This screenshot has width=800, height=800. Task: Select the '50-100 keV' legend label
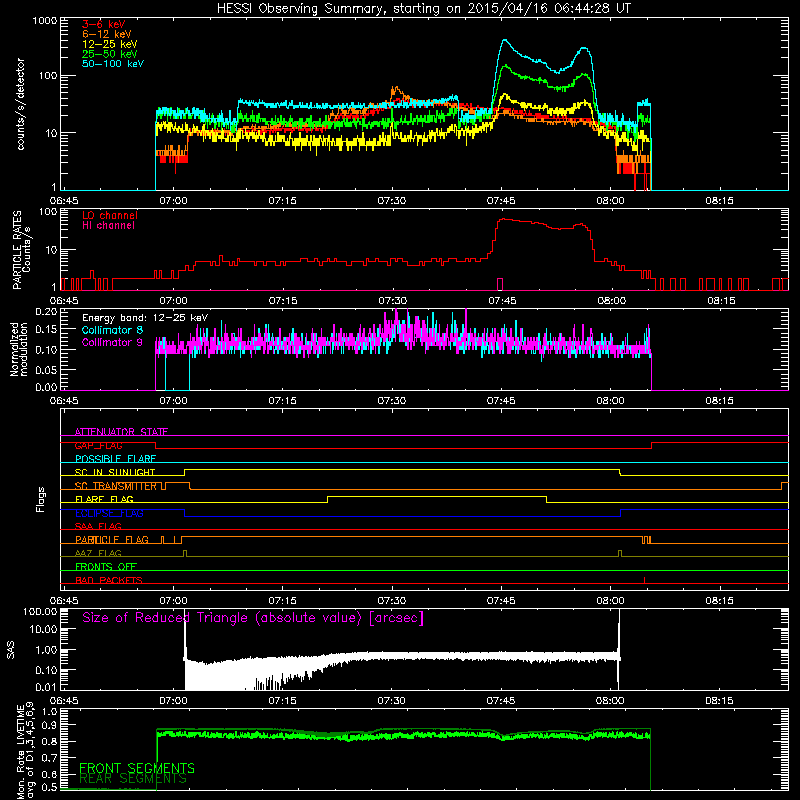(x=113, y=64)
